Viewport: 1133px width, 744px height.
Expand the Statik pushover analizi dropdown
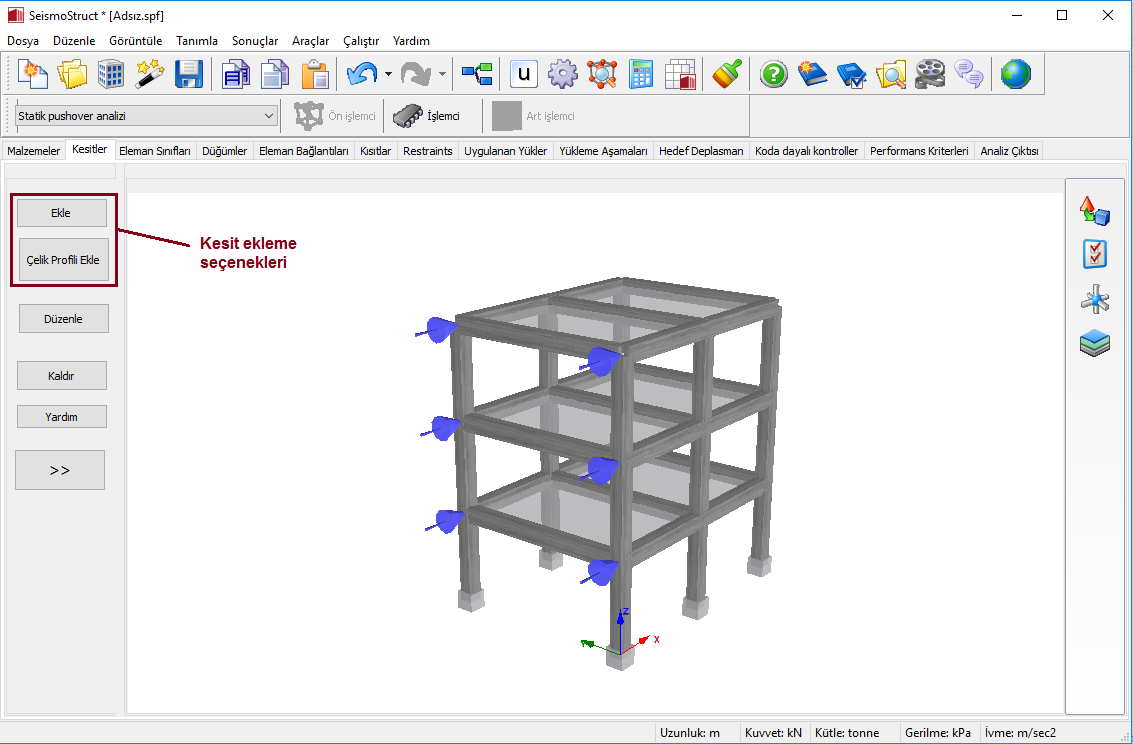coord(268,116)
